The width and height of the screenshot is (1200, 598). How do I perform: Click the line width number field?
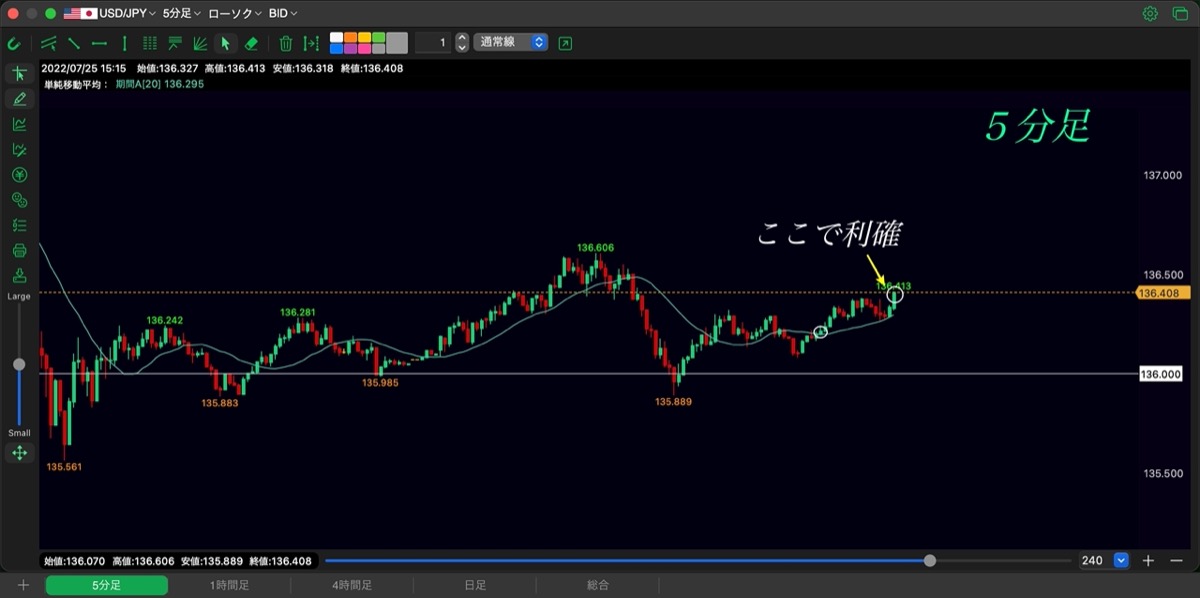click(432, 43)
